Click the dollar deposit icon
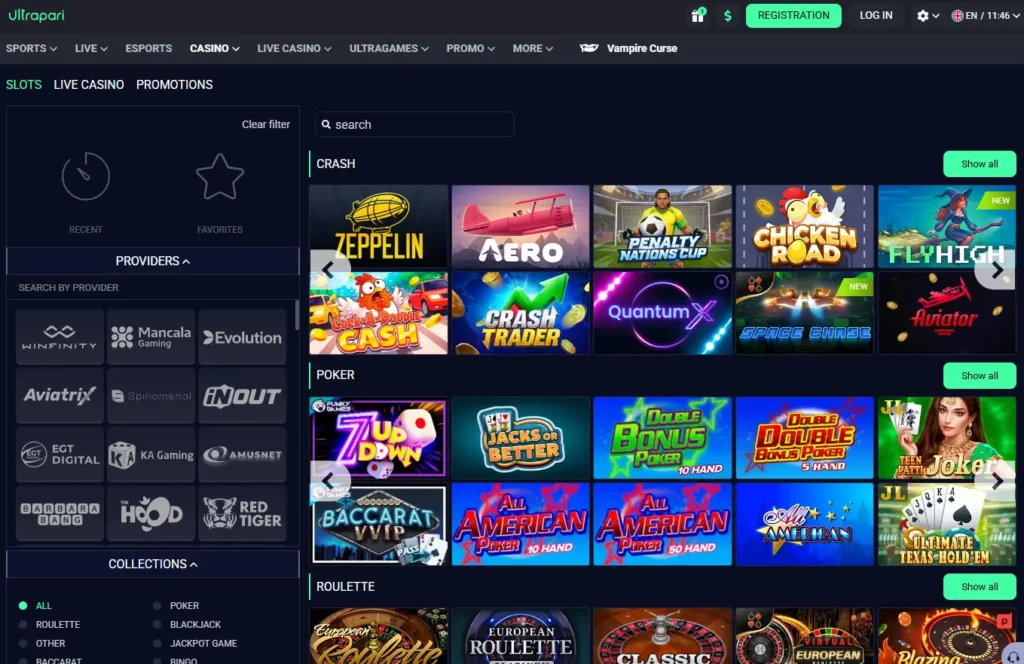 pos(728,16)
